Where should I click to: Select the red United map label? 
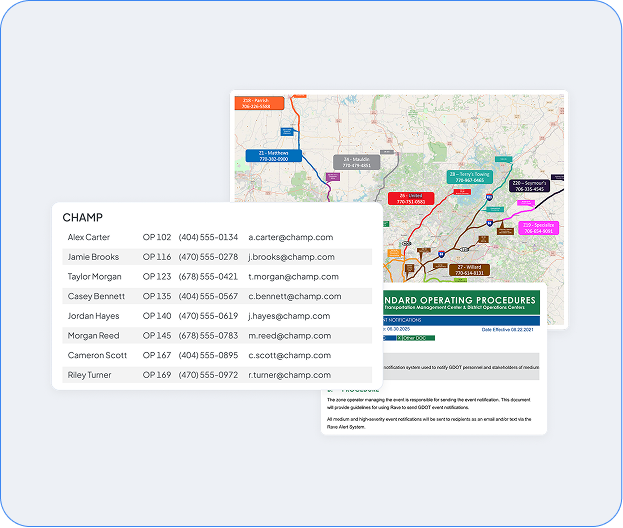pyautogui.click(x=411, y=199)
